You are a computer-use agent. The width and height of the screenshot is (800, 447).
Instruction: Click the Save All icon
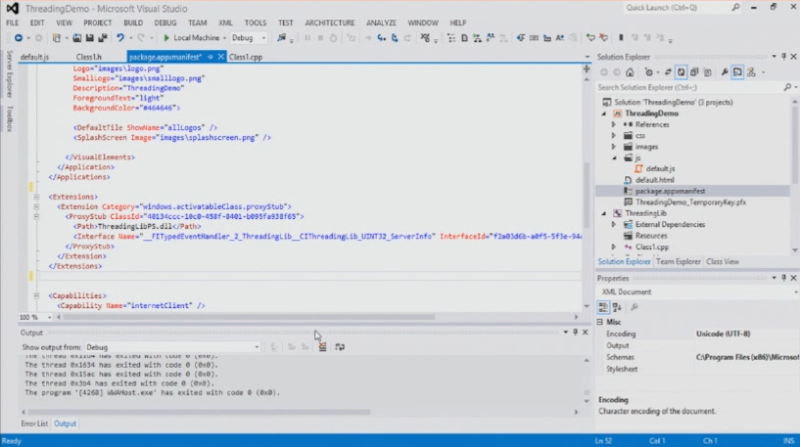pos(103,38)
